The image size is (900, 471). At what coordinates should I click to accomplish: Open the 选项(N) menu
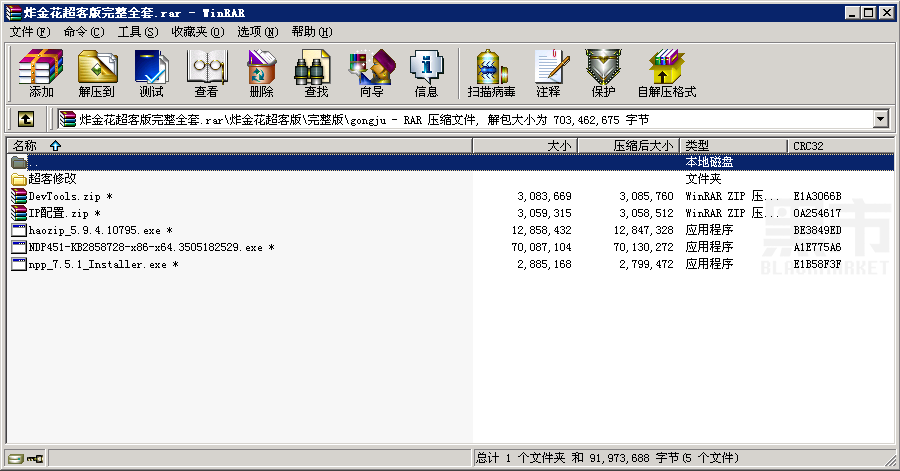[258, 32]
